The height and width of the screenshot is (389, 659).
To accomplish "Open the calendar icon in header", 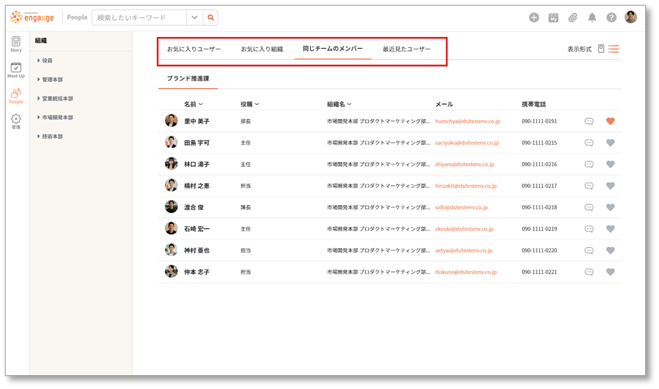I will tap(553, 17).
